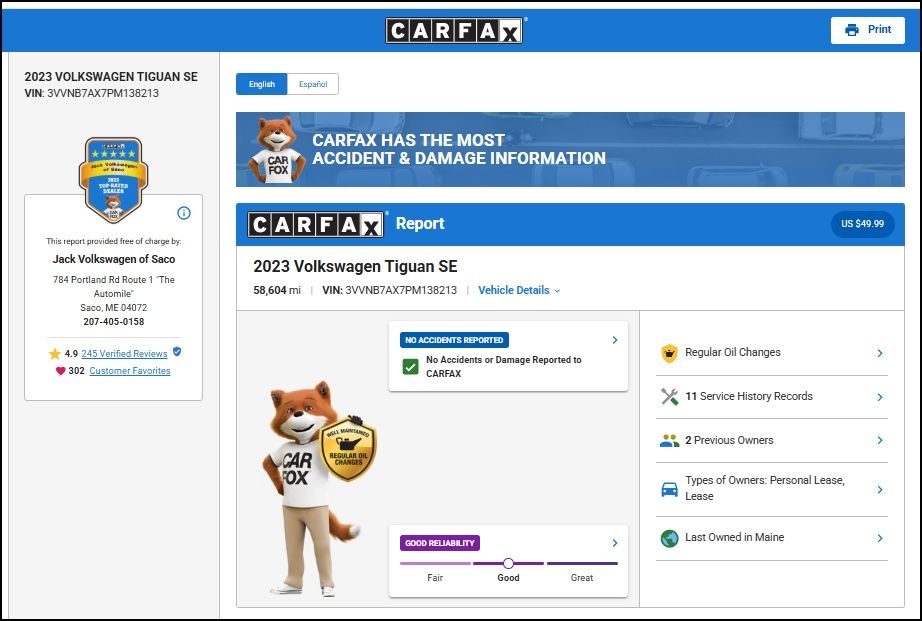This screenshot has height=621, width=922.
Task: Open the Good Reliability card chevron
Action: pyautogui.click(x=614, y=543)
